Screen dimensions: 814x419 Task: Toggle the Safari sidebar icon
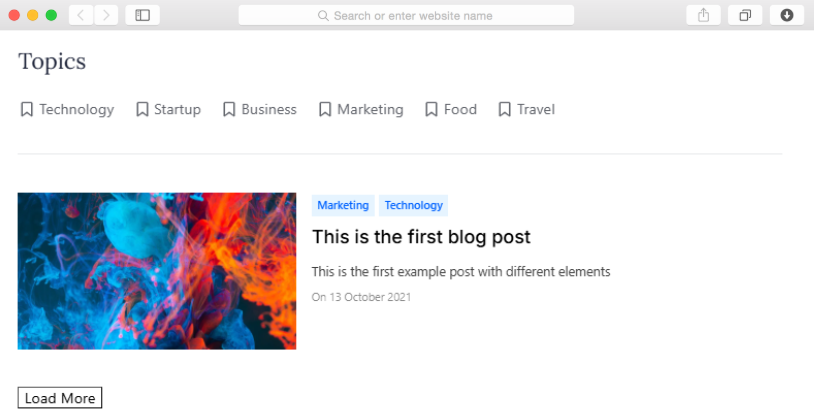point(142,15)
